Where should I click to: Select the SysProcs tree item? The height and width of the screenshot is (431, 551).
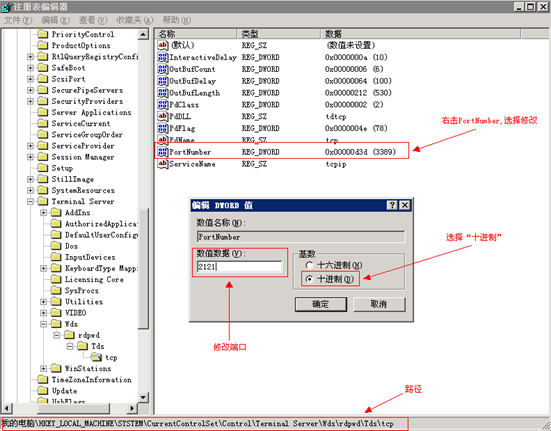(x=82, y=290)
